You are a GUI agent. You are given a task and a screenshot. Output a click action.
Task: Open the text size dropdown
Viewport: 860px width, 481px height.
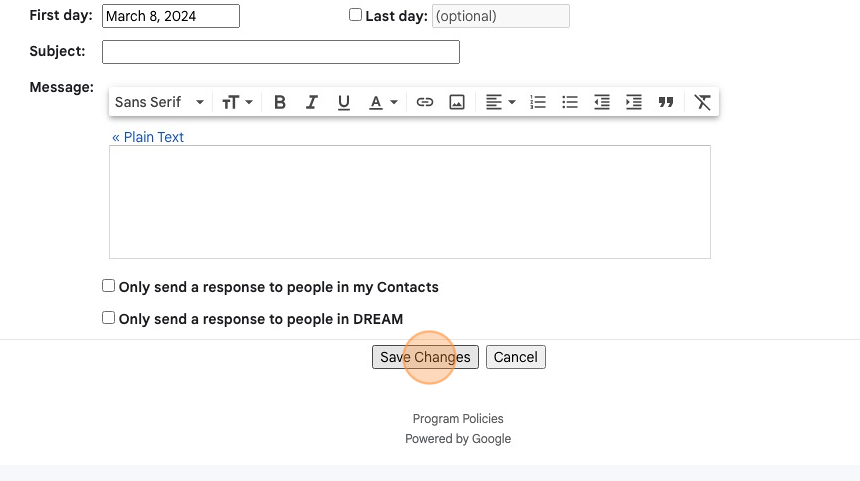(237, 102)
